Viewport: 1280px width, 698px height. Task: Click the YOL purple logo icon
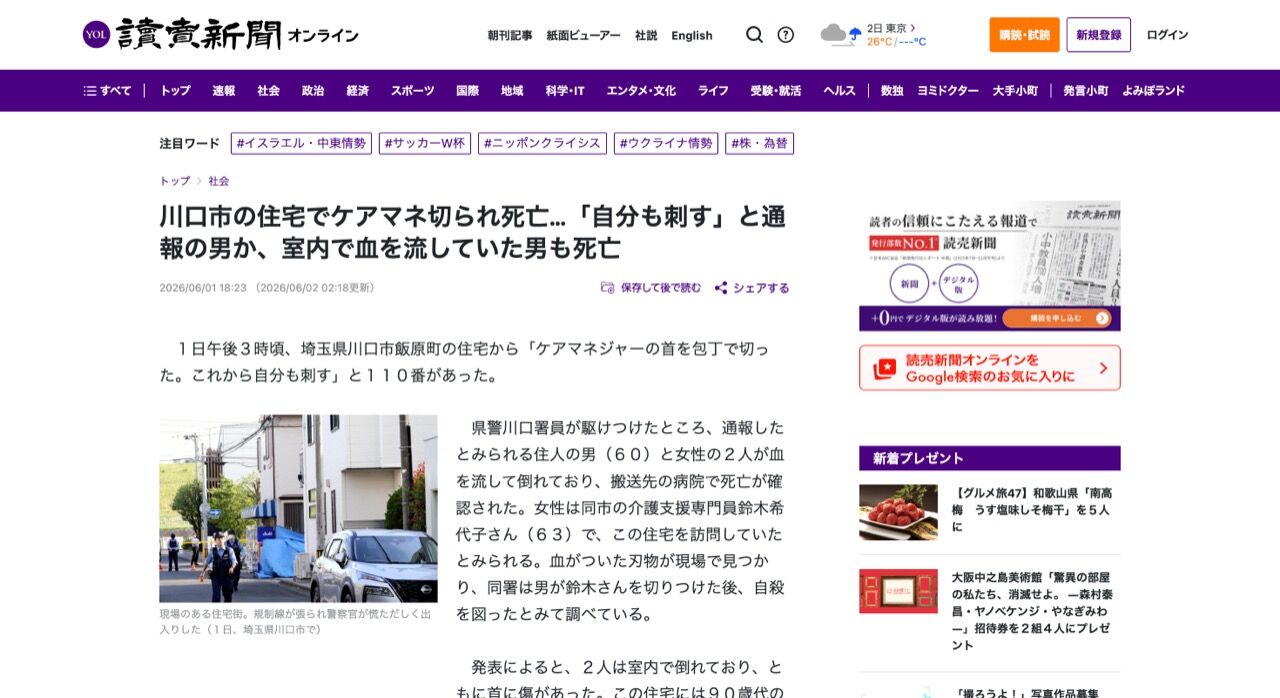click(96, 35)
